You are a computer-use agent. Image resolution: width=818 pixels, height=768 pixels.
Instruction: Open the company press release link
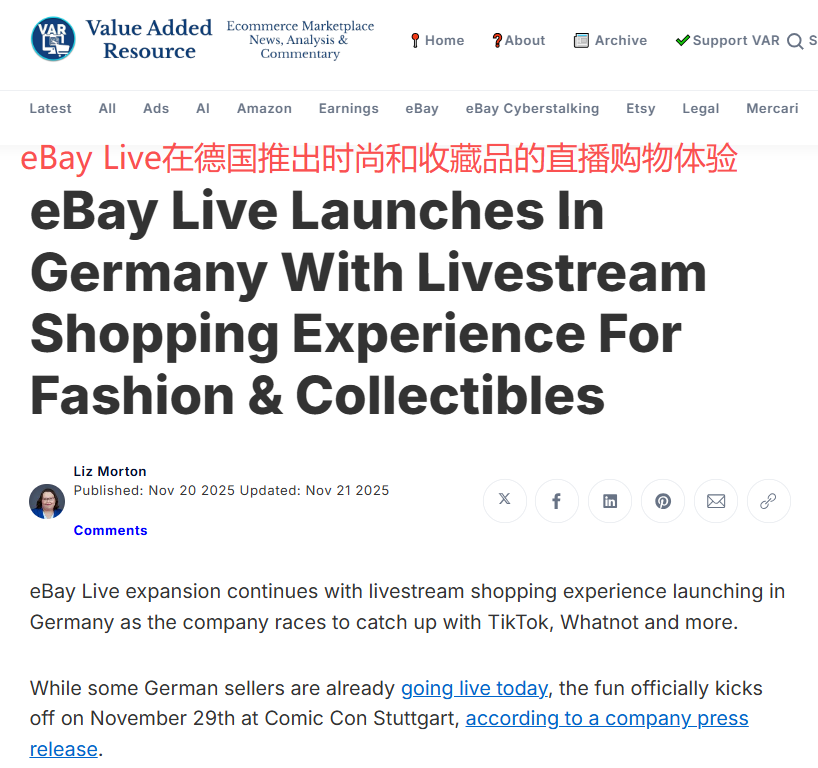[607, 718]
